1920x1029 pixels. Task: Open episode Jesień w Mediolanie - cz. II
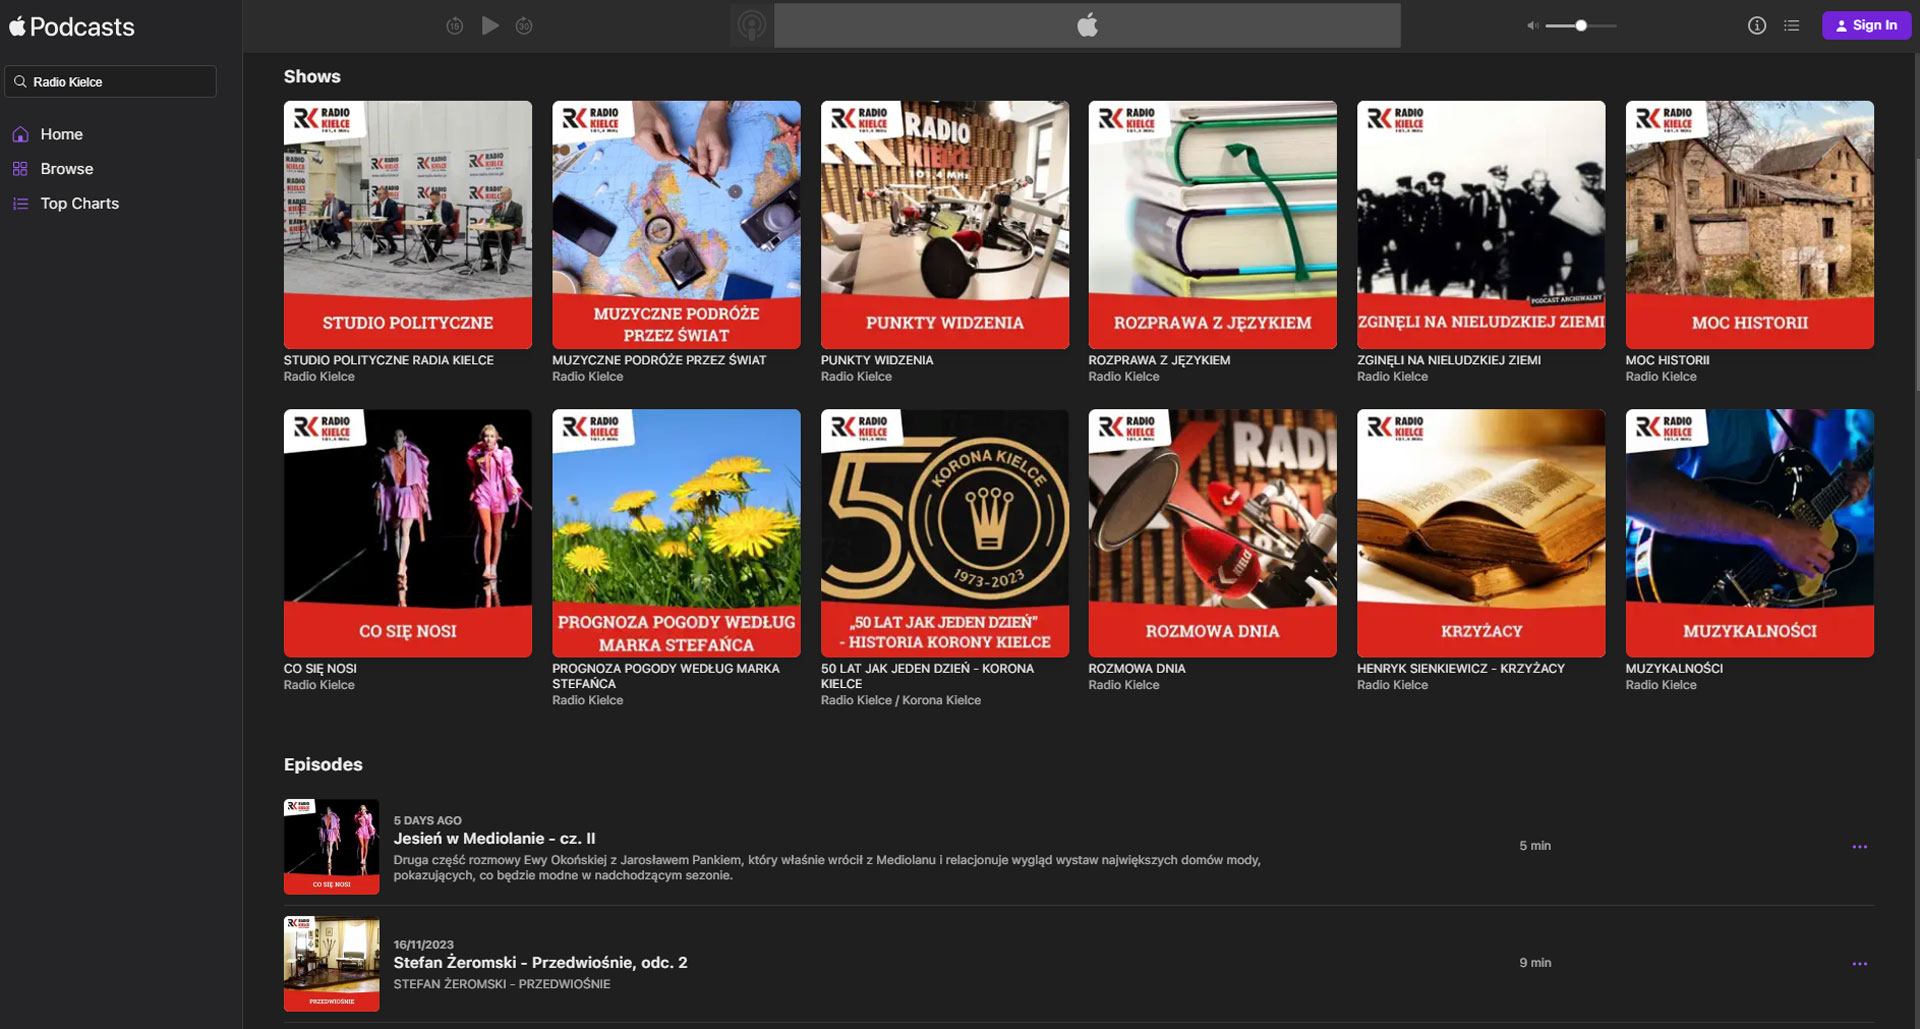click(494, 838)
